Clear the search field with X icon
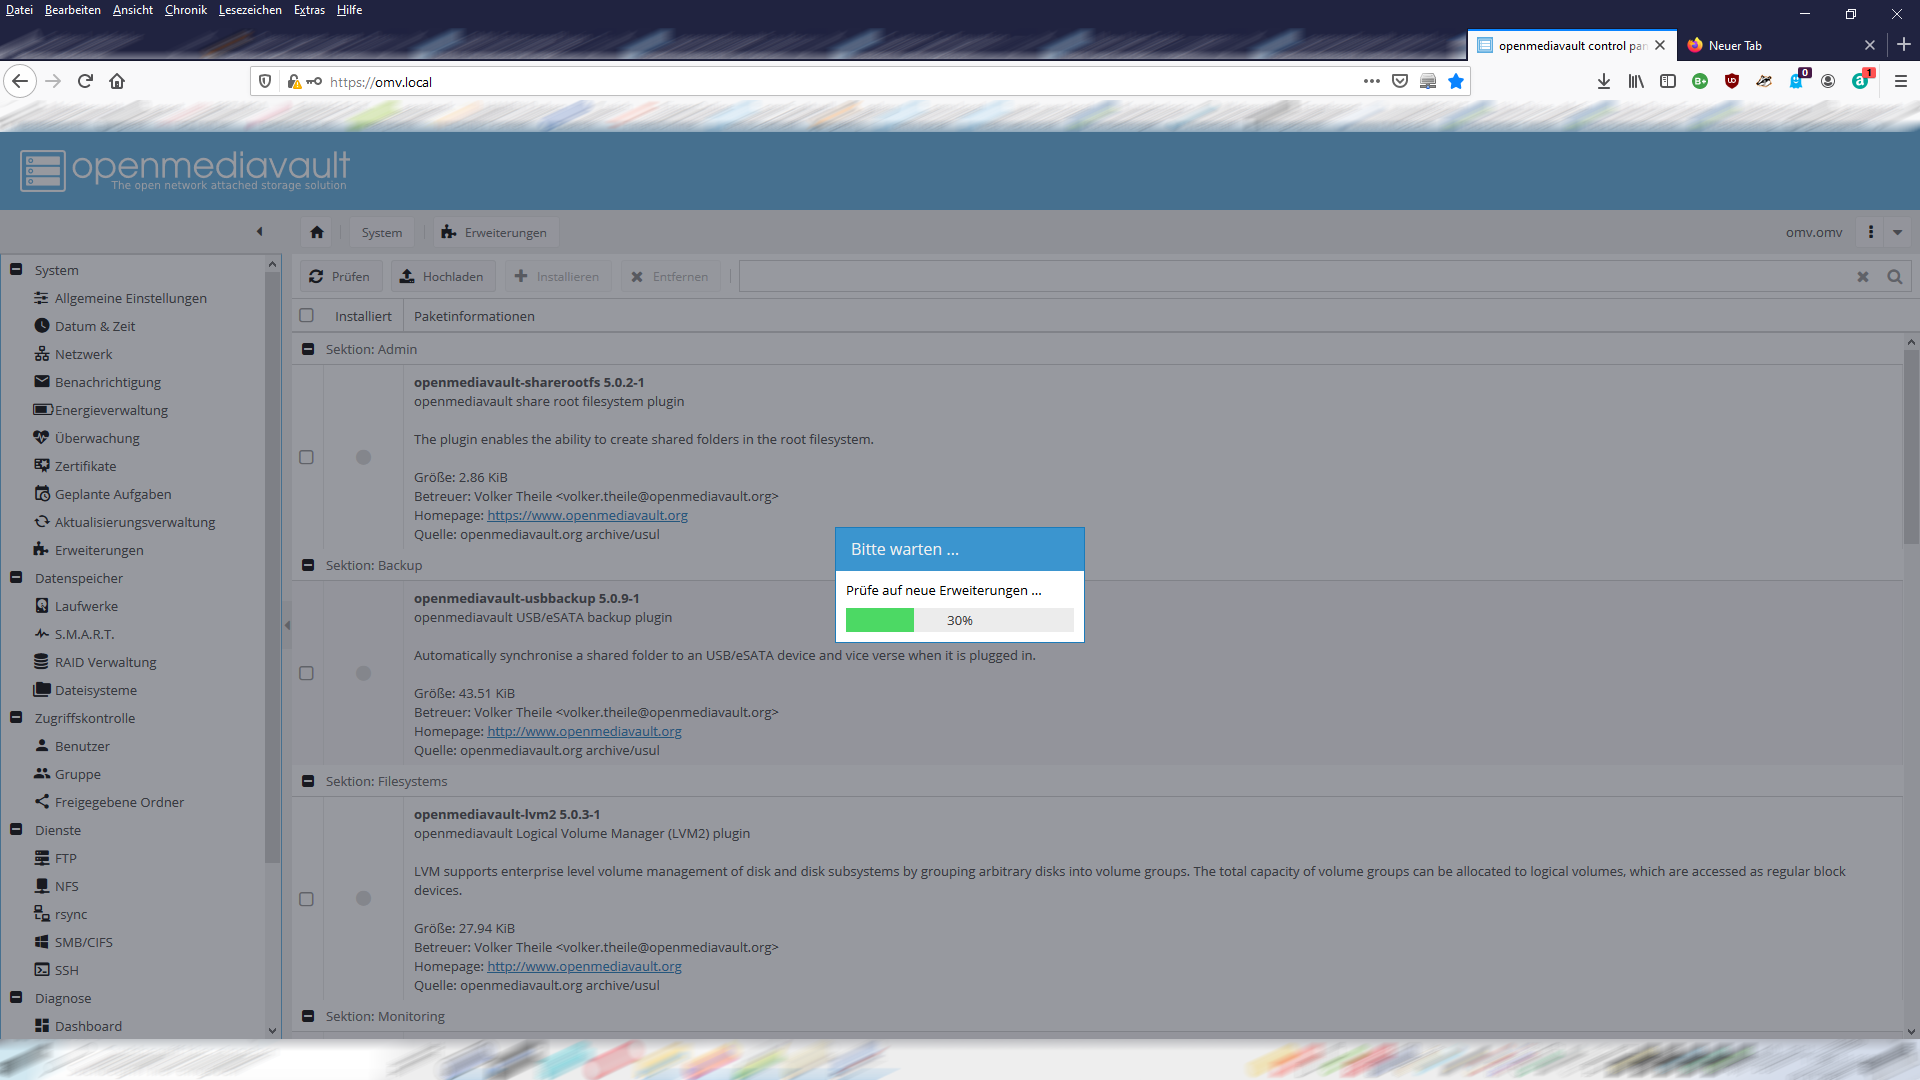This screenshot has width=1920, height=1080. [x=1863, y=277]
